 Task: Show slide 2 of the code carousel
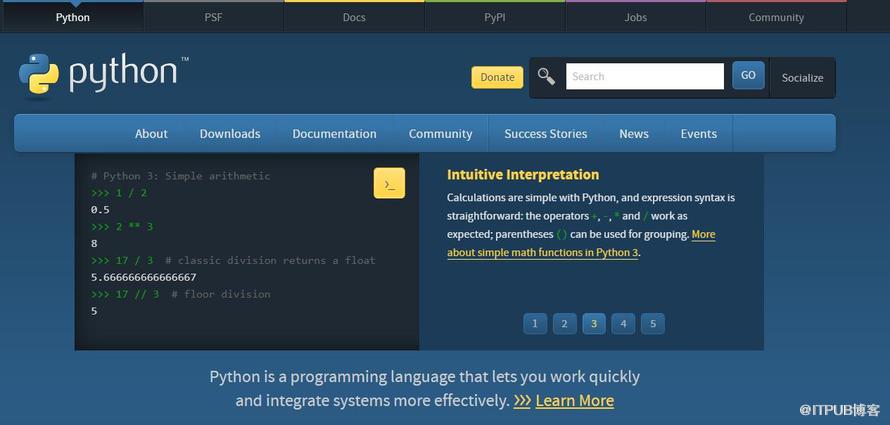tap(564, 323)
